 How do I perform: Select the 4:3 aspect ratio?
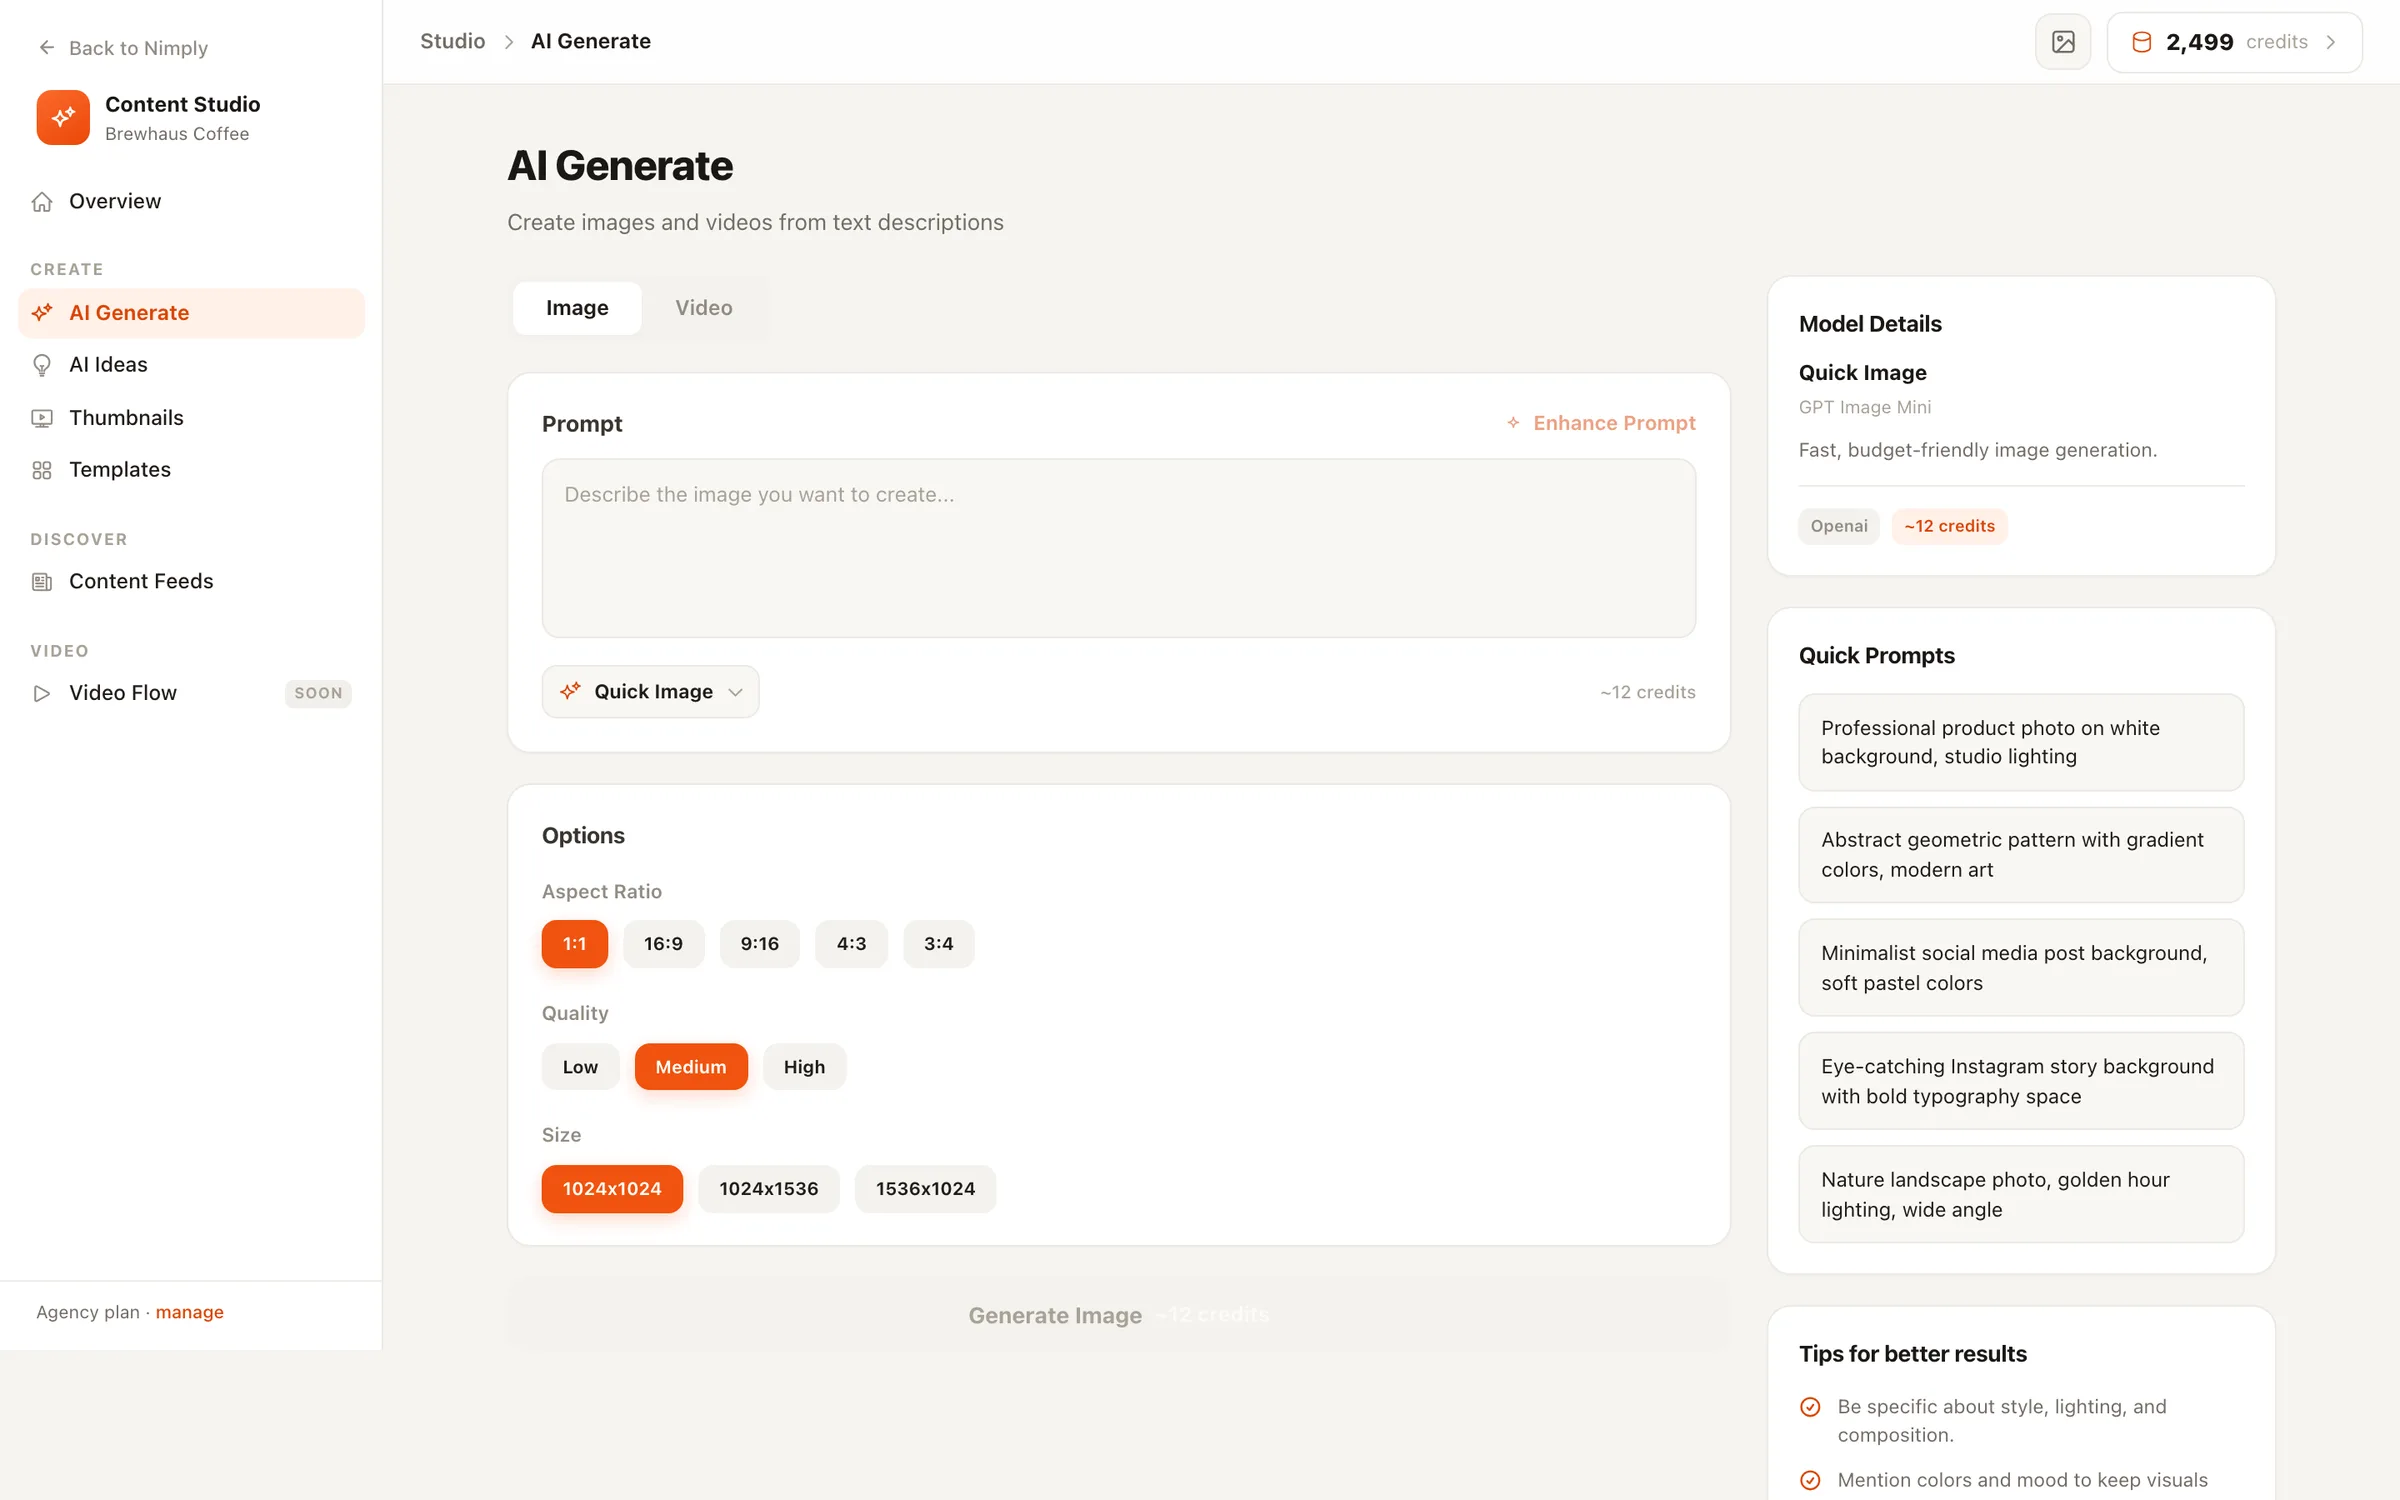click(851, 944)
